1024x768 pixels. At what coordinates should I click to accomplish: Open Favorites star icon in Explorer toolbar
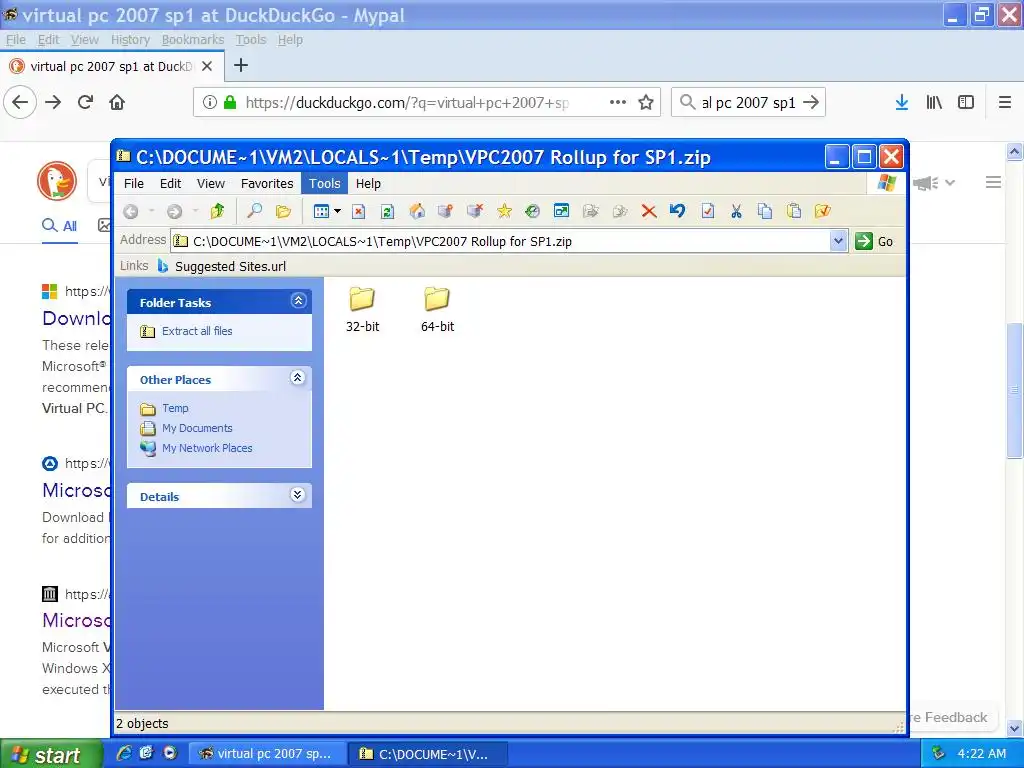[504, 211]
